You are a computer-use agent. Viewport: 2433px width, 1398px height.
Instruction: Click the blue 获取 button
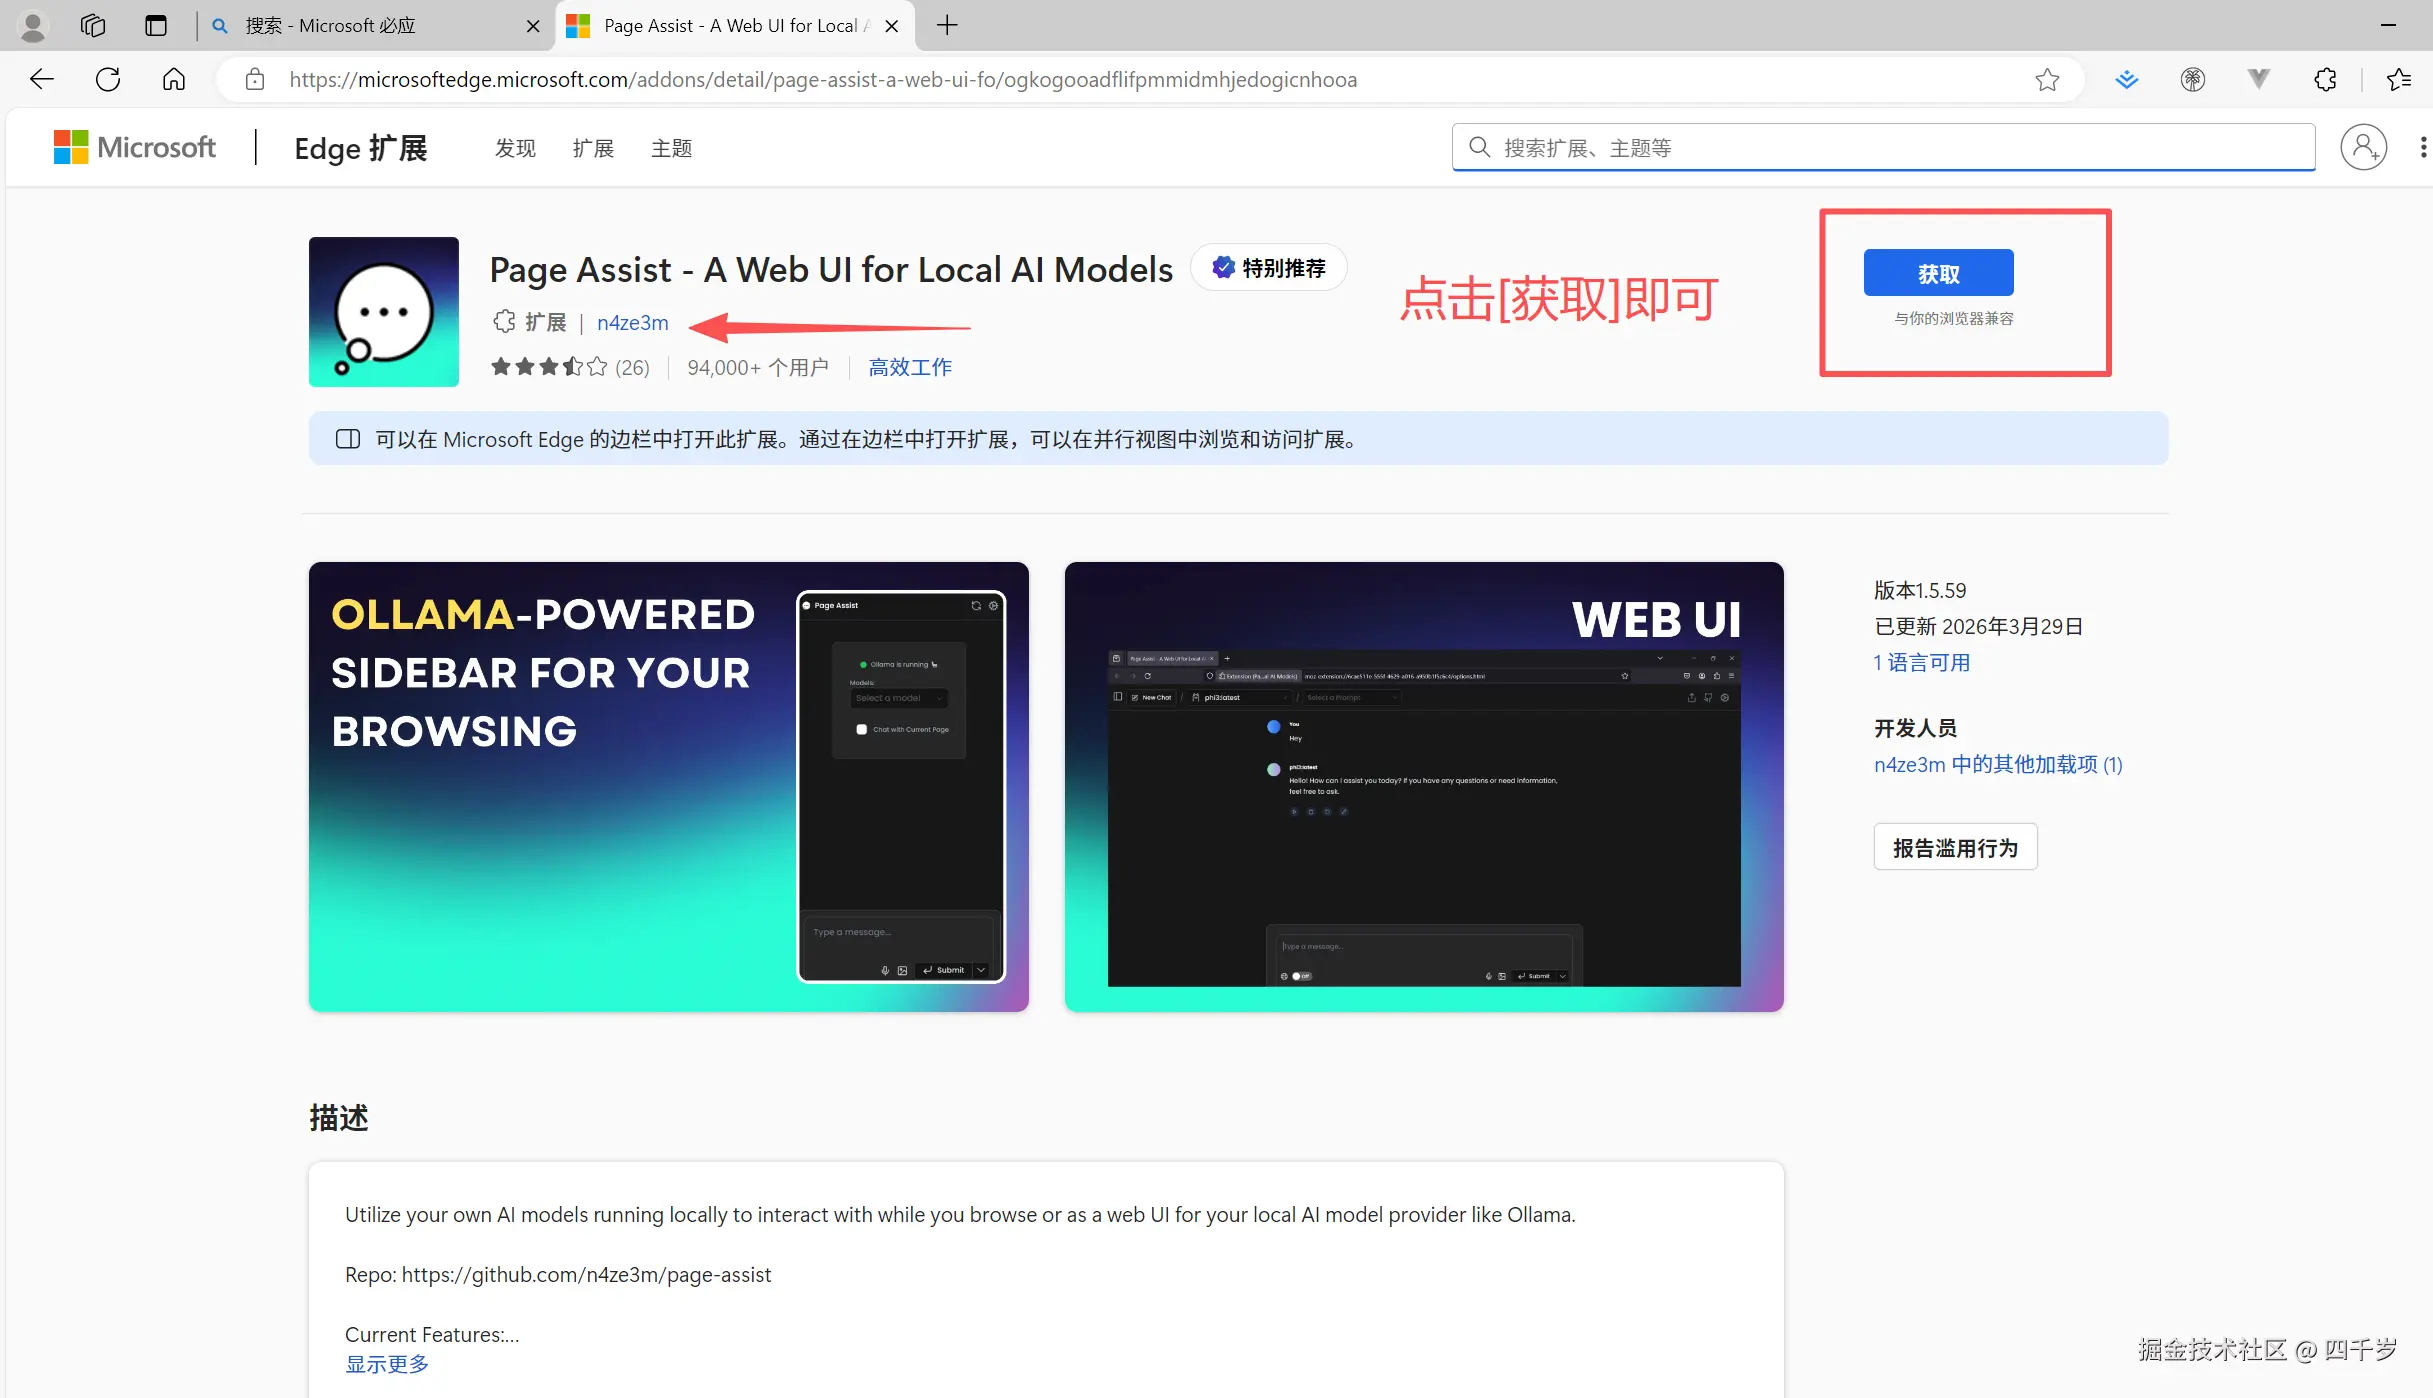tap(1938, 273)
